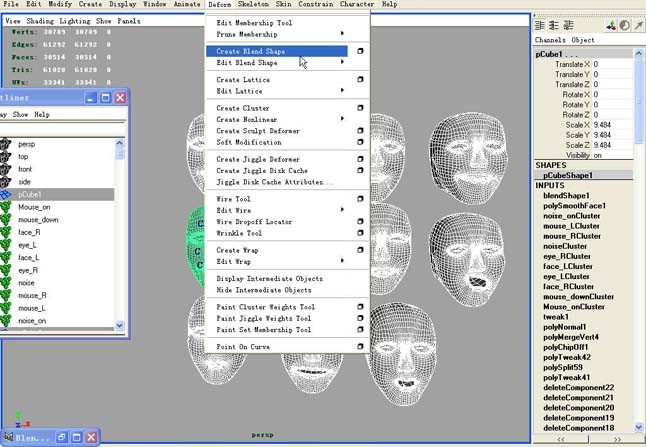This screenshot has width=646, height=447.
Task: Select mouse_down in the Outliner
Action: 38,220
